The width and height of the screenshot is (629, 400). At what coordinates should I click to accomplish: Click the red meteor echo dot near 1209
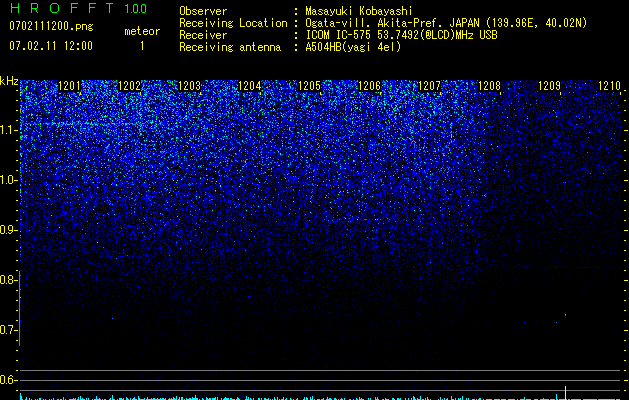[565, 315]
